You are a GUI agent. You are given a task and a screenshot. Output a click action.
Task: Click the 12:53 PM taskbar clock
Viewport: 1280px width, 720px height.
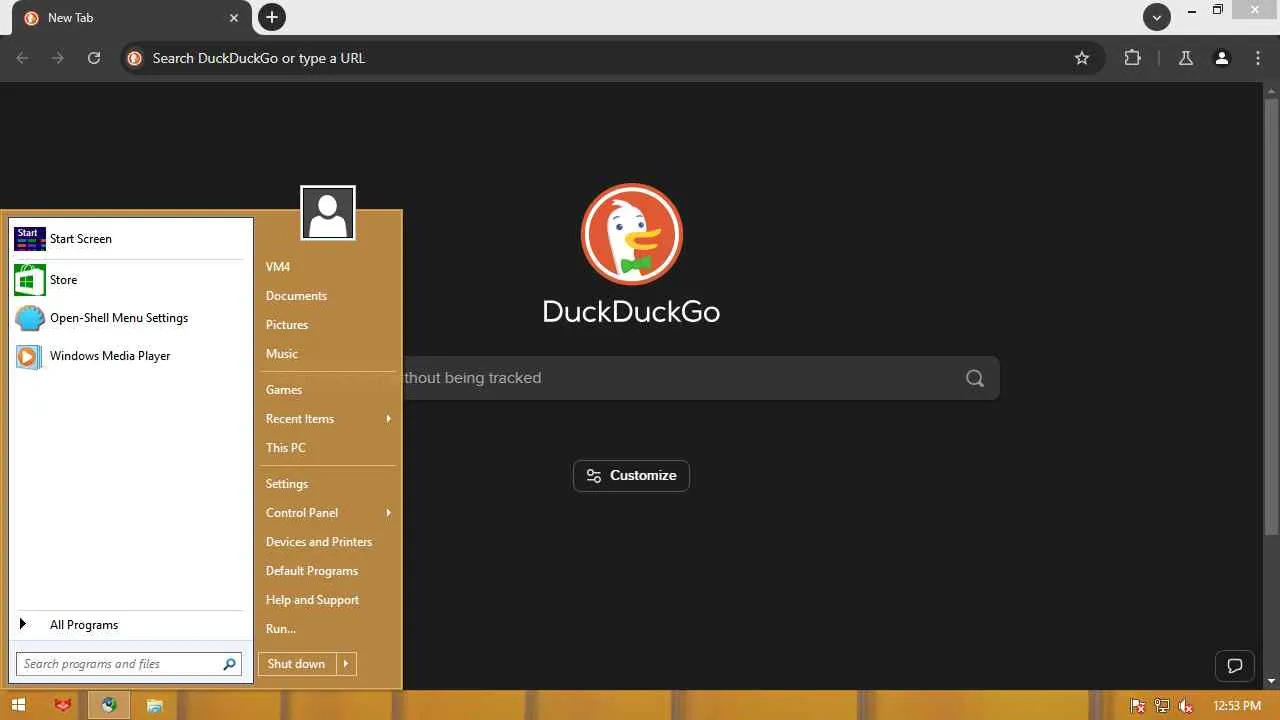(x=1237, y=706)
